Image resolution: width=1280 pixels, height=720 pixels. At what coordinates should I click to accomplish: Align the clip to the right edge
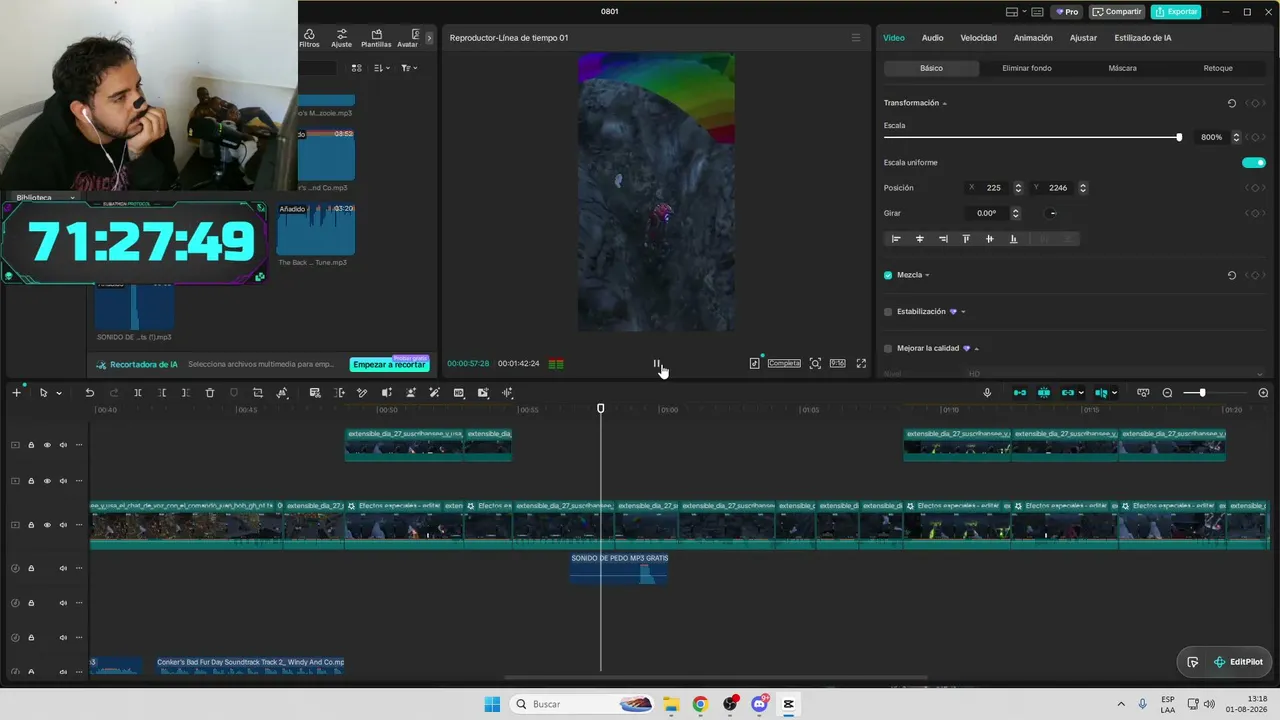tap(943, 239)
